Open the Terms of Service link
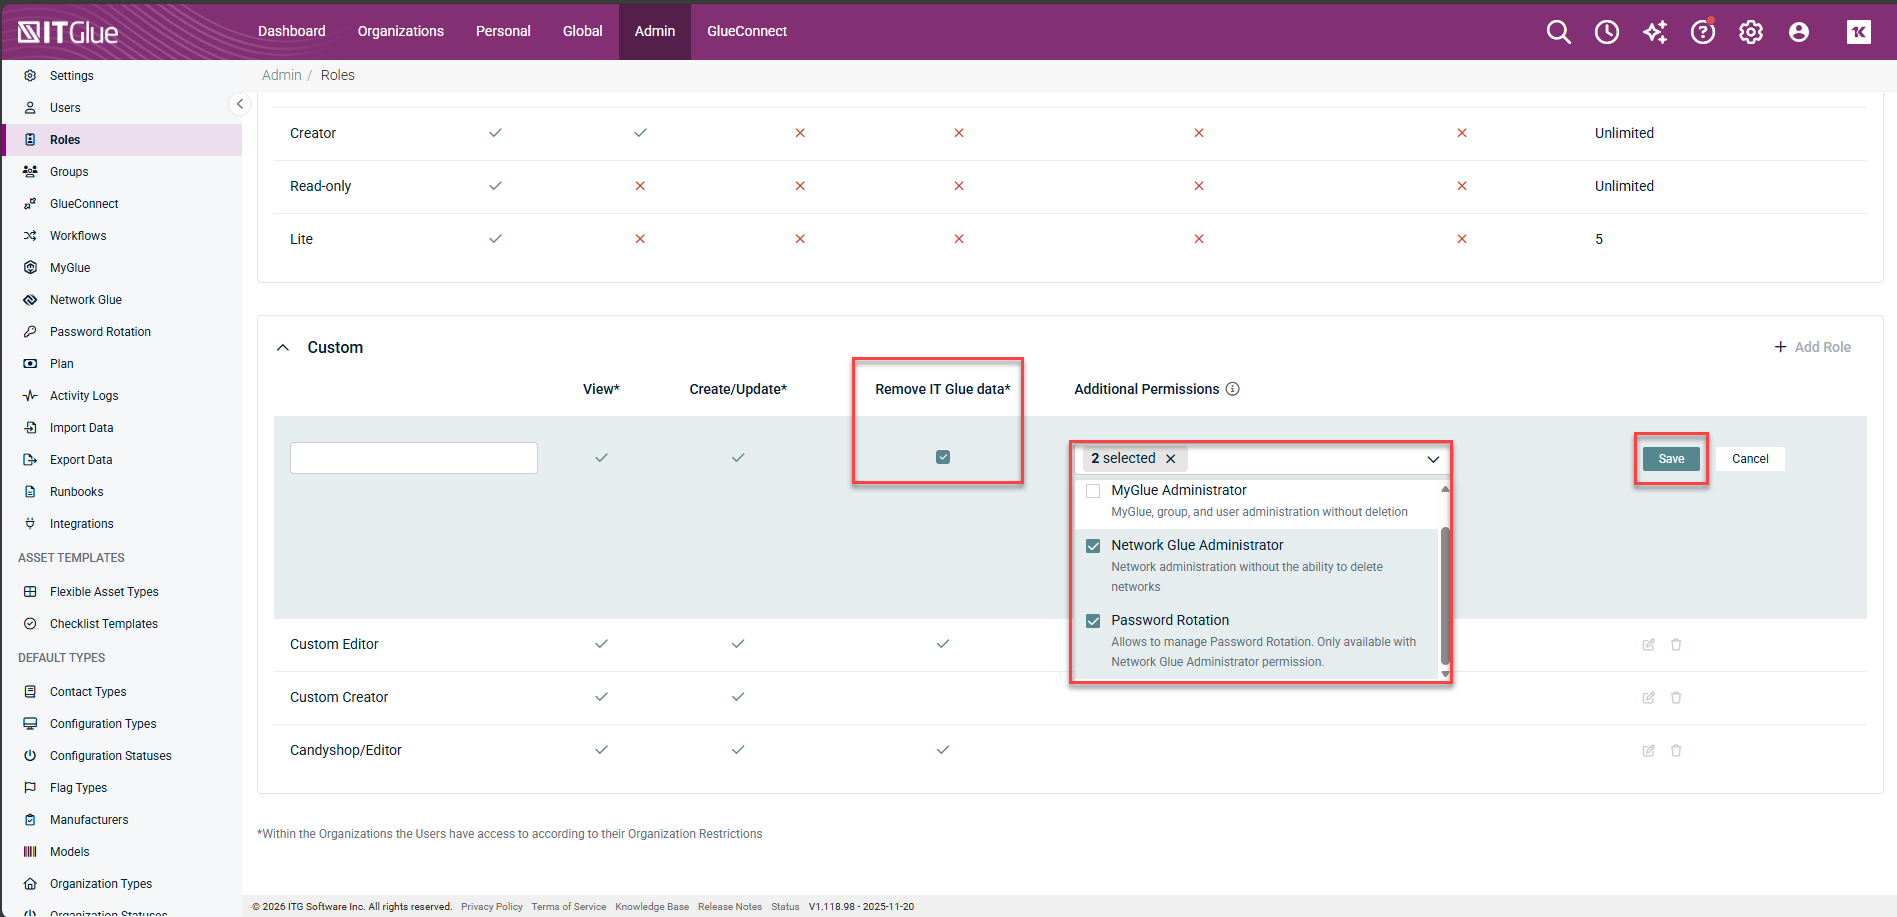1897x917 pixels. coord(569,907)
